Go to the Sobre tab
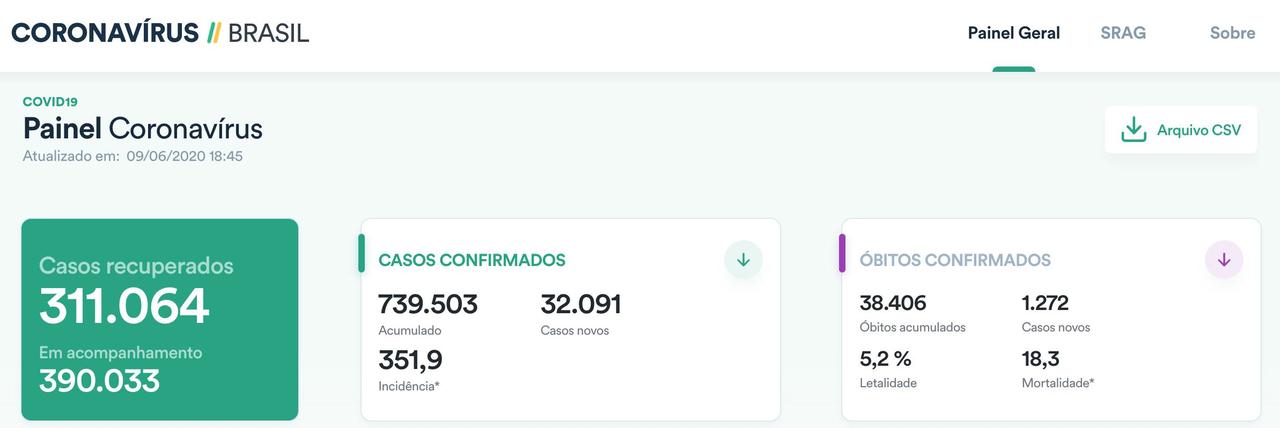 click(1232, 33)
